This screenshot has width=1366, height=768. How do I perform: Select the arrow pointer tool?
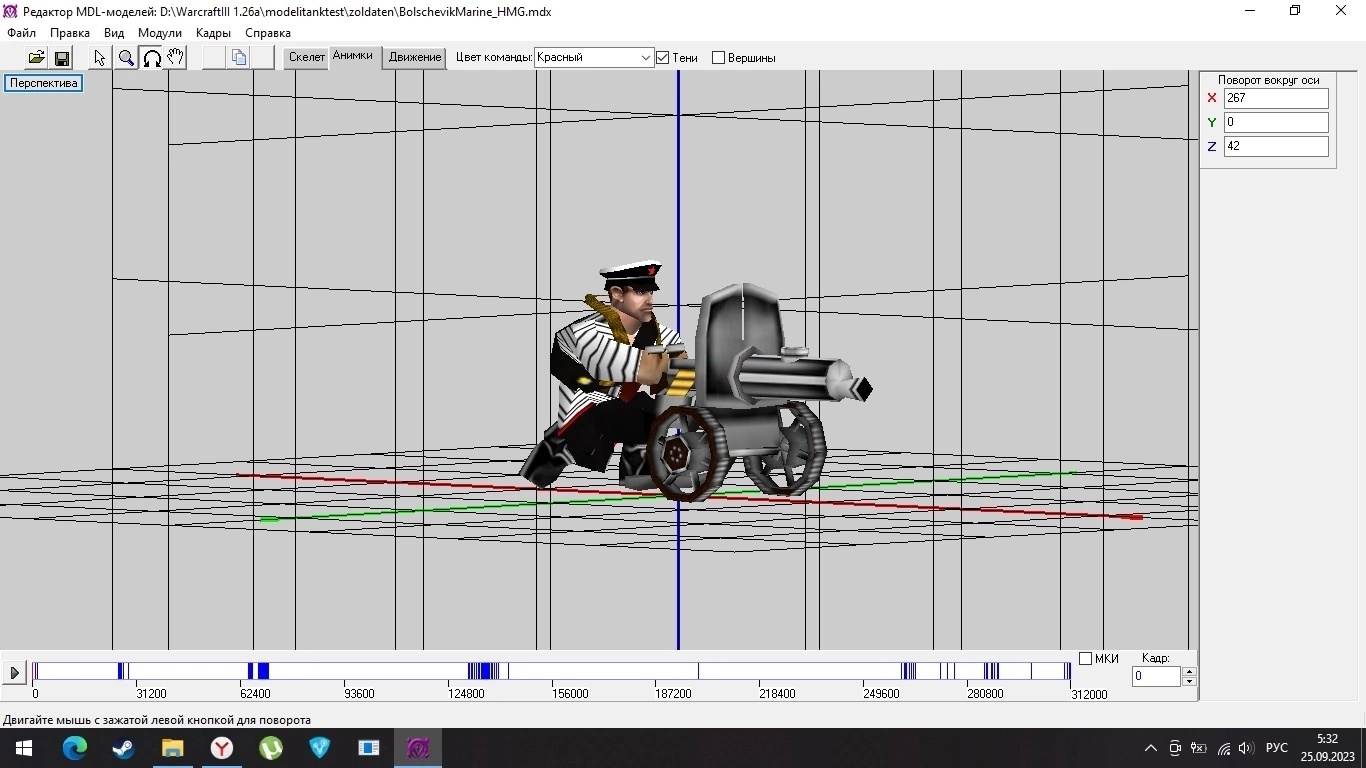[100, 57]
